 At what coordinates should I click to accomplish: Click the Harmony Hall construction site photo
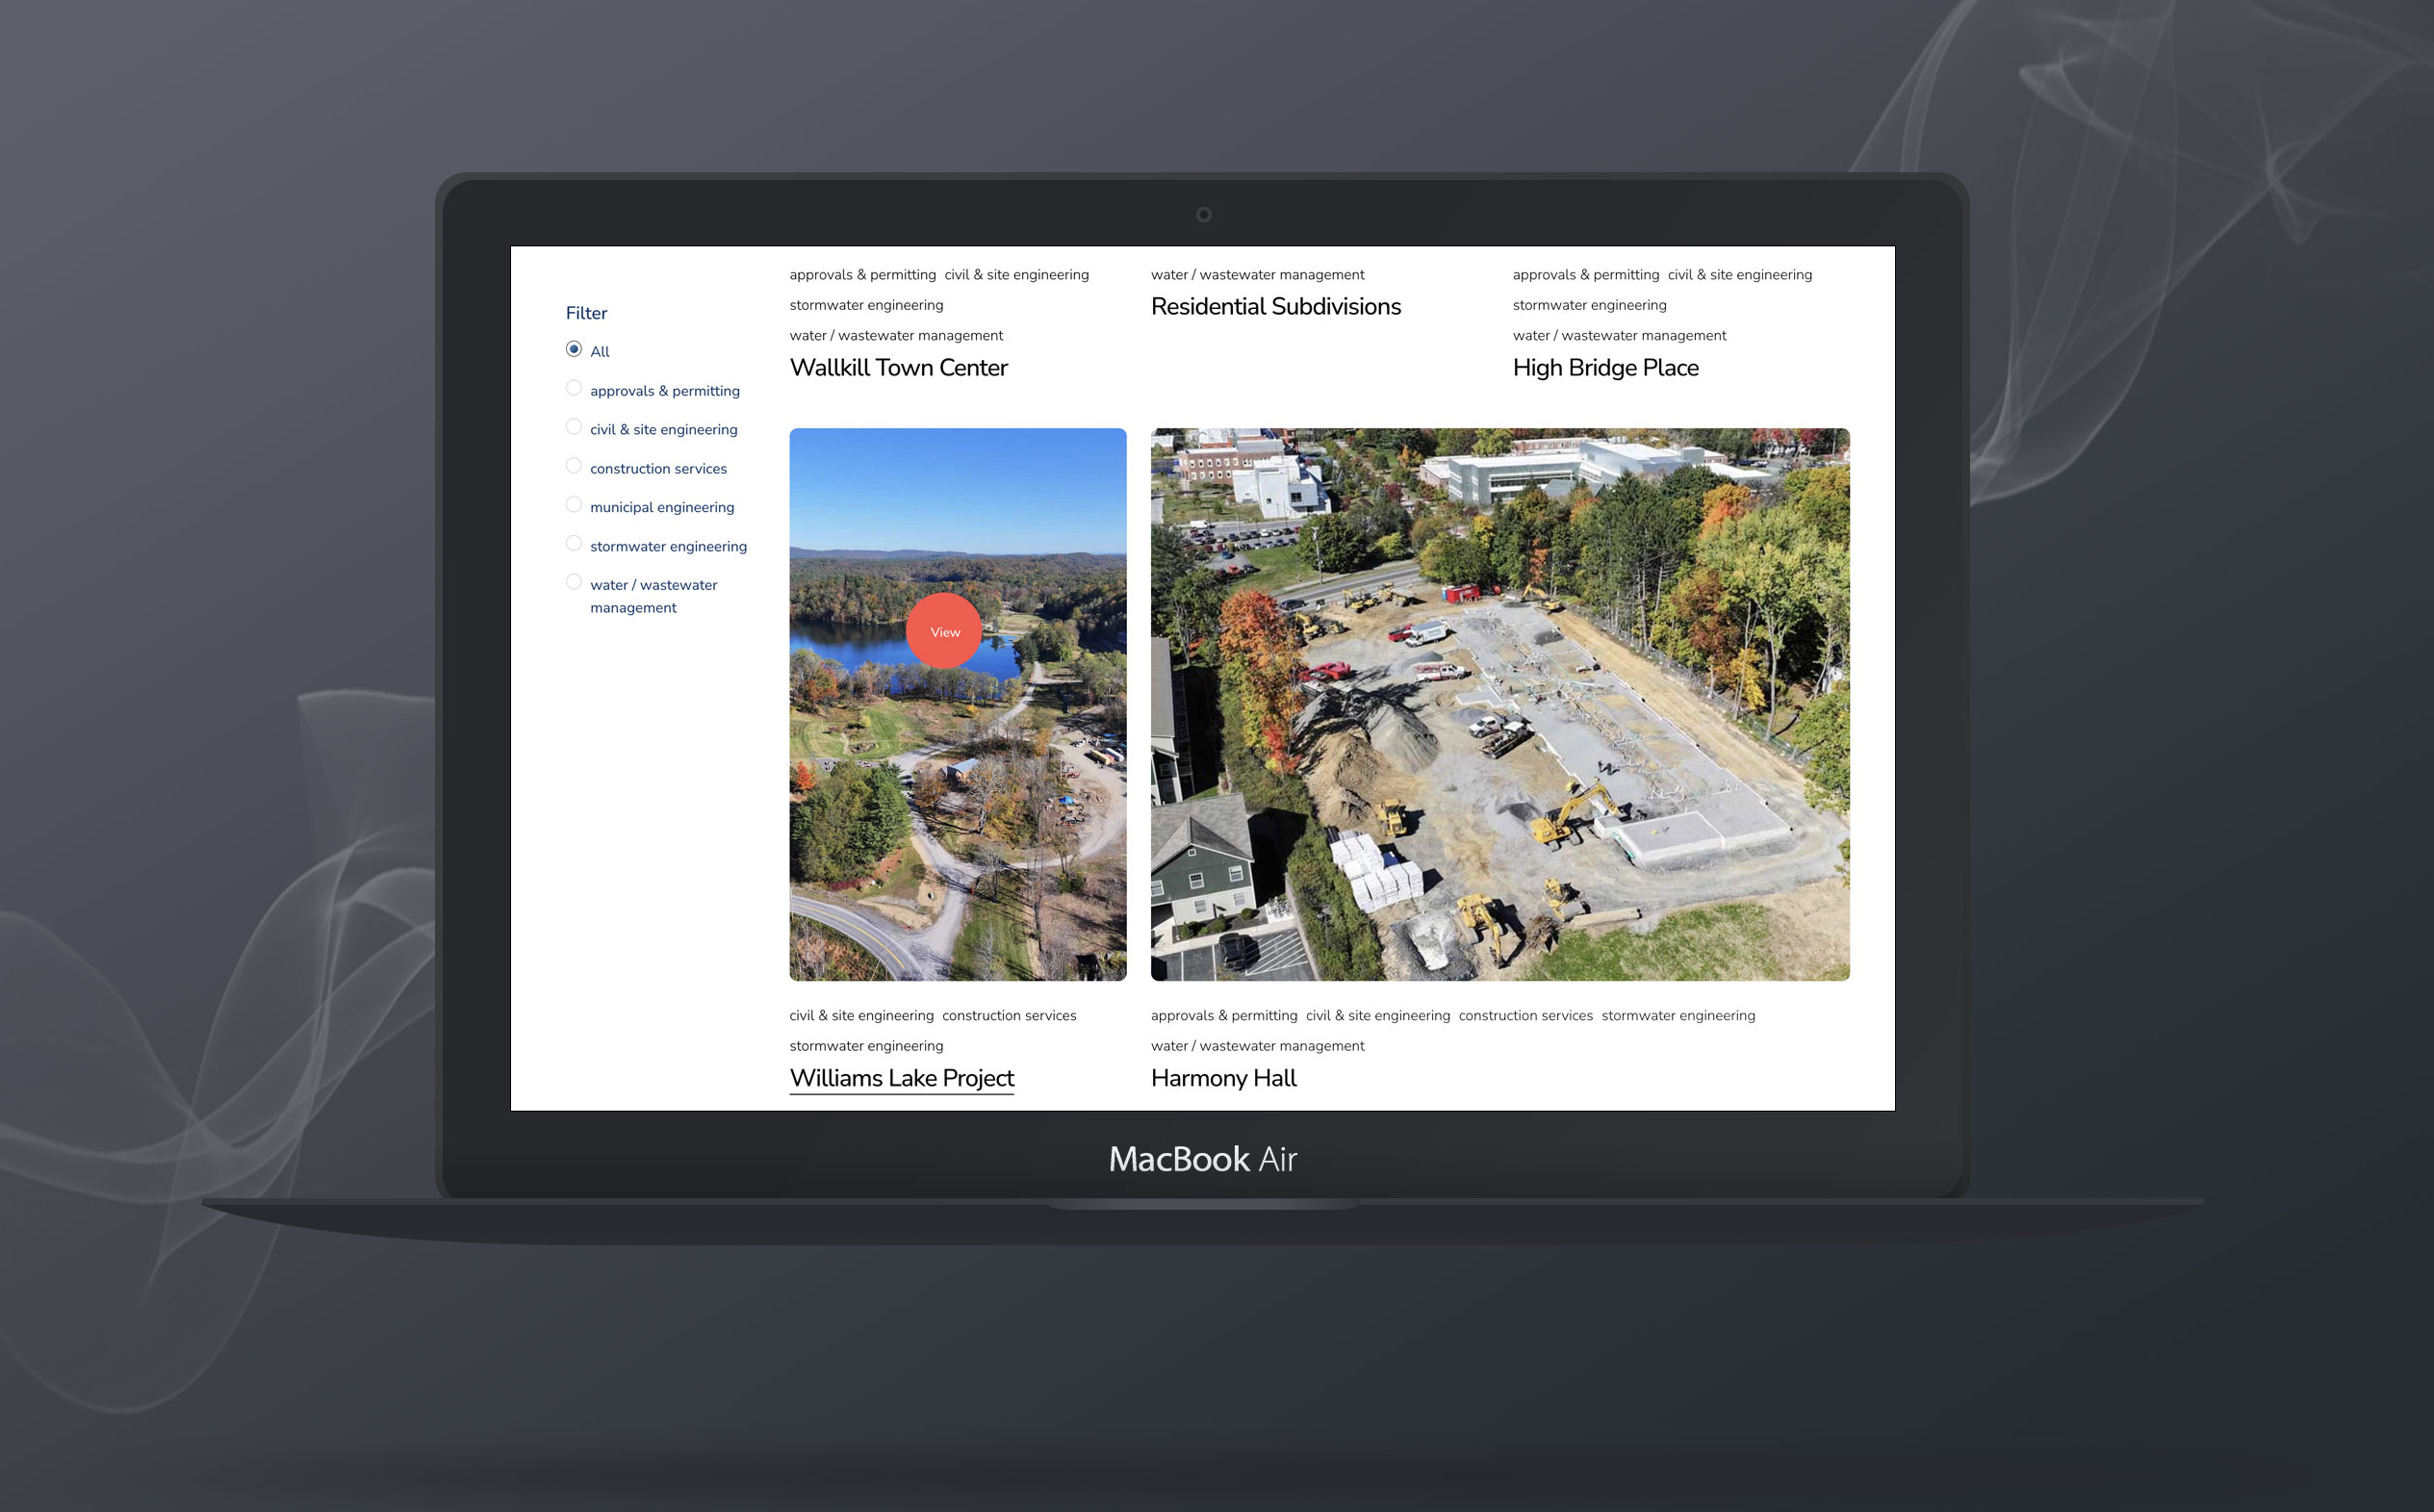(x=1500, y=704)
